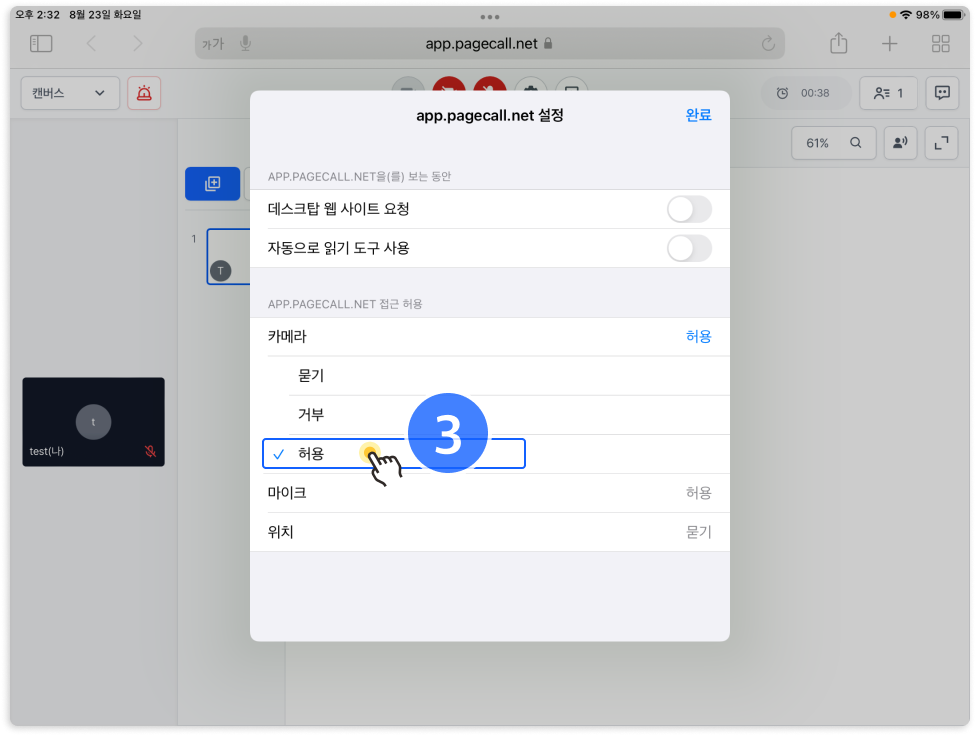Open the 마이크 permission row
The image size is (976, 736).
point(490,493)
